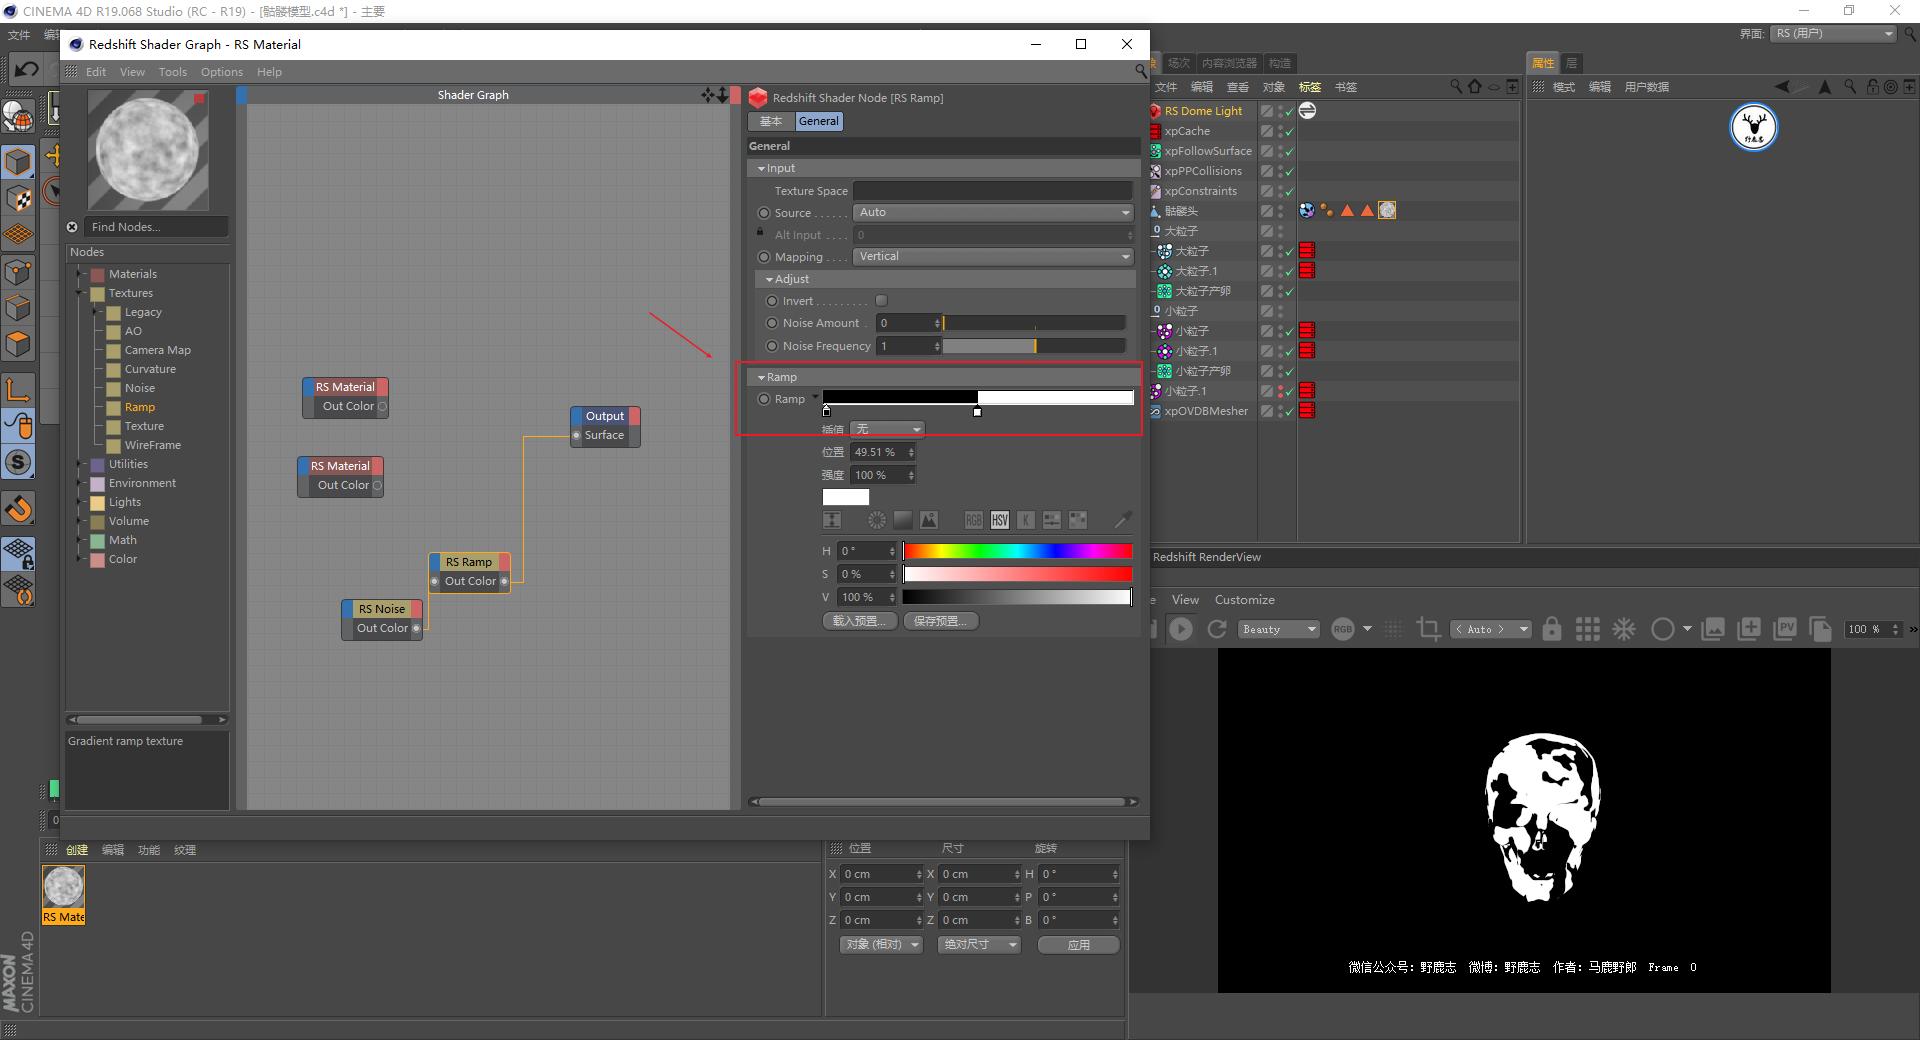Image resolution: width=1920 pixels, height=1040 pixels.
Task: Click the 载入预置 load preset button
Action: coord(859,621)
